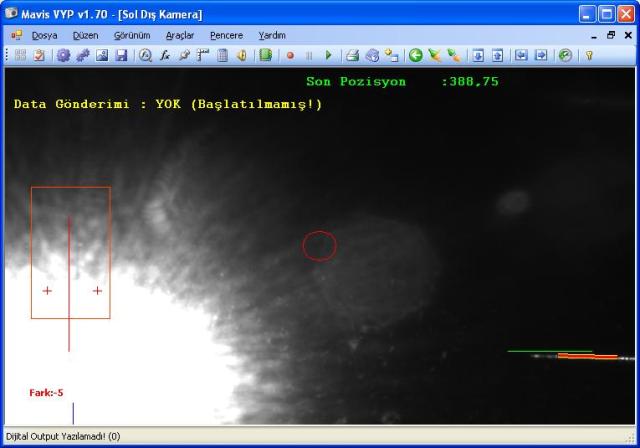Click the clipboard checklist toolbar icon

pyautogui.click(x=39, y=55)
